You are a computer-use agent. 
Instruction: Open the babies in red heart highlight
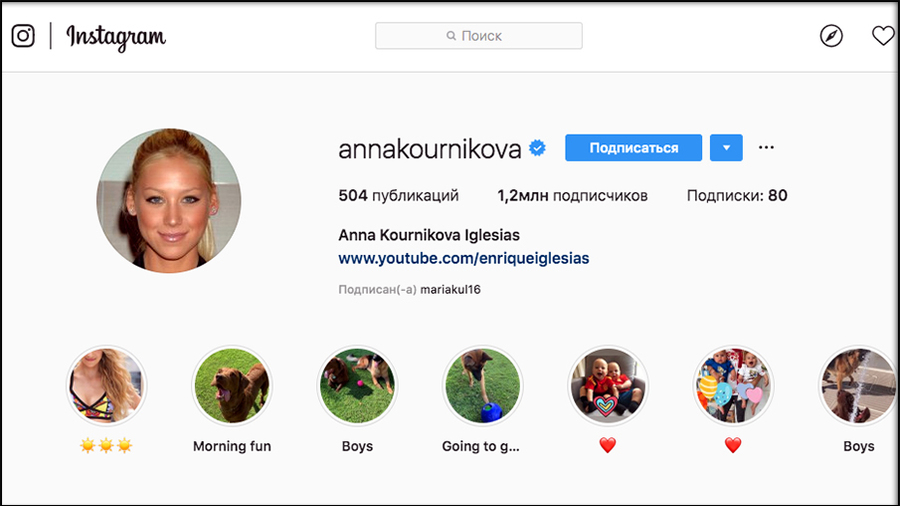pos(608,386)
